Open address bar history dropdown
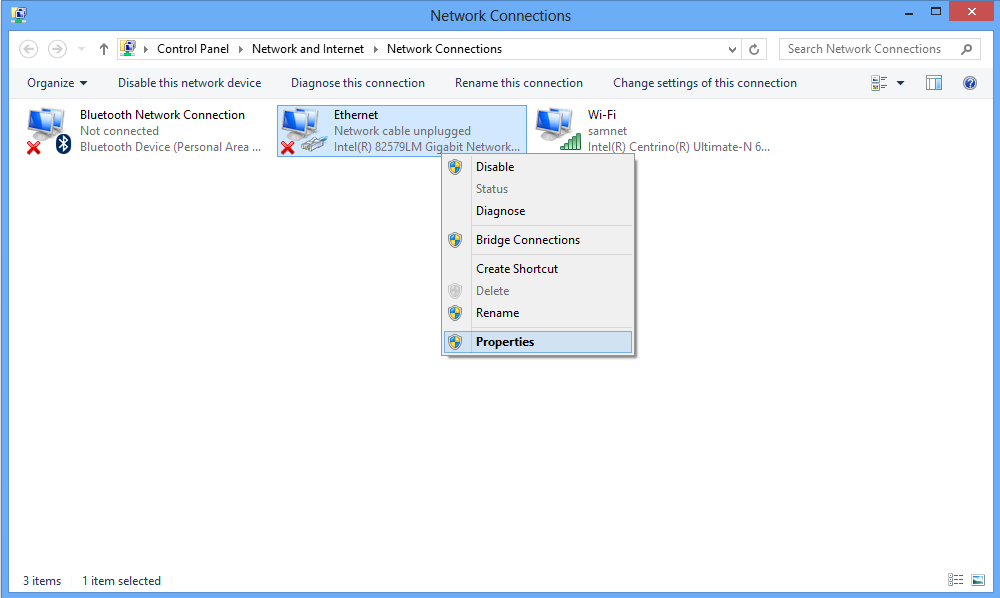The image size is (1000, 598). tap(732, 49)
